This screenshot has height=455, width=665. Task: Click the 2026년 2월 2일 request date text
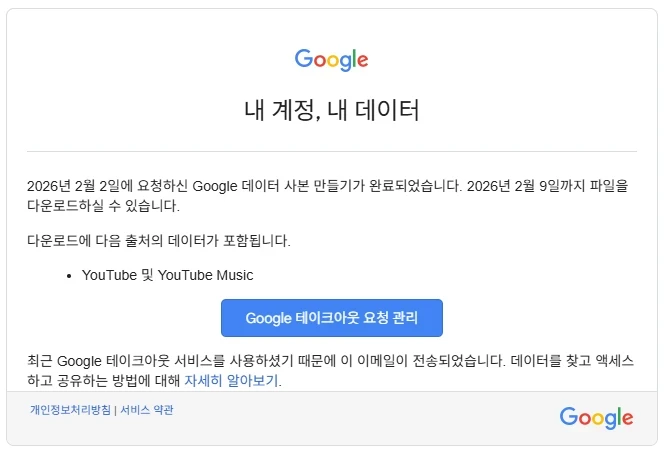[x=73, y=186]
